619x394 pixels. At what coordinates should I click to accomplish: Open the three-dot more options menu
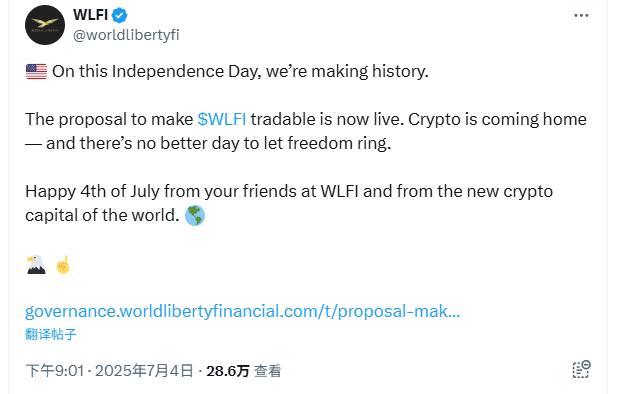[x=581, y=15]
